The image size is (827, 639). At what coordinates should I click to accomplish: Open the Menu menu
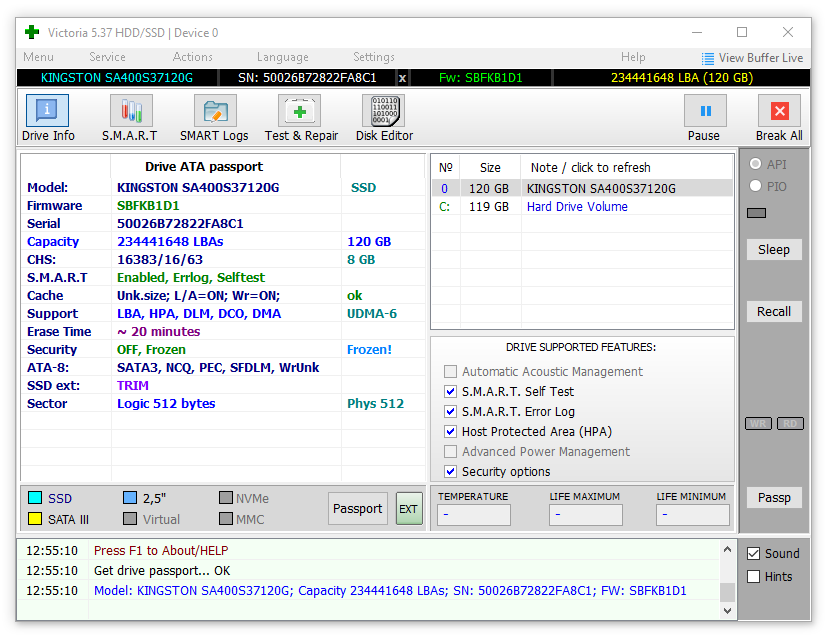click(38, 57)
